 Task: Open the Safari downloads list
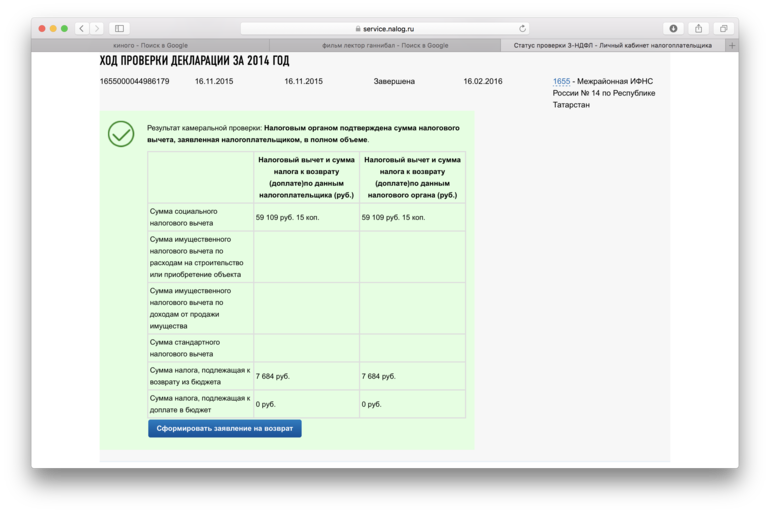click(x=673, y=29)
